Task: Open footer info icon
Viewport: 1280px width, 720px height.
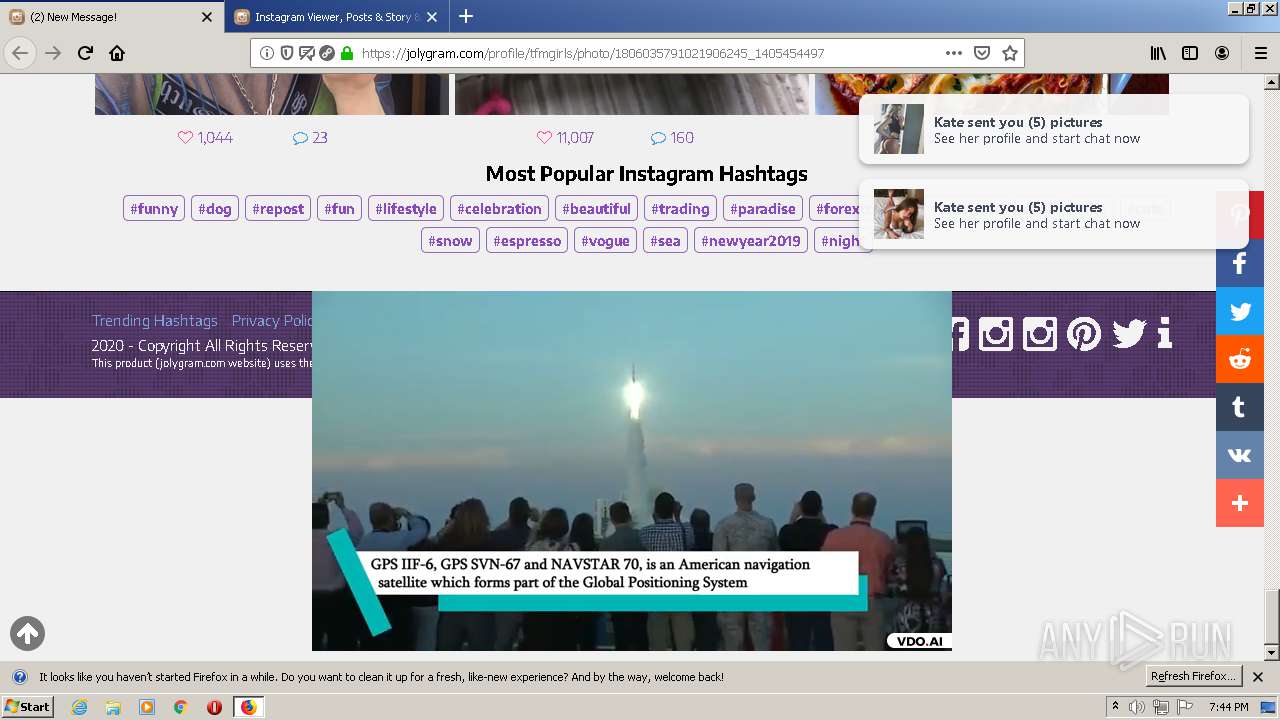Action: tap(1164, 333)
